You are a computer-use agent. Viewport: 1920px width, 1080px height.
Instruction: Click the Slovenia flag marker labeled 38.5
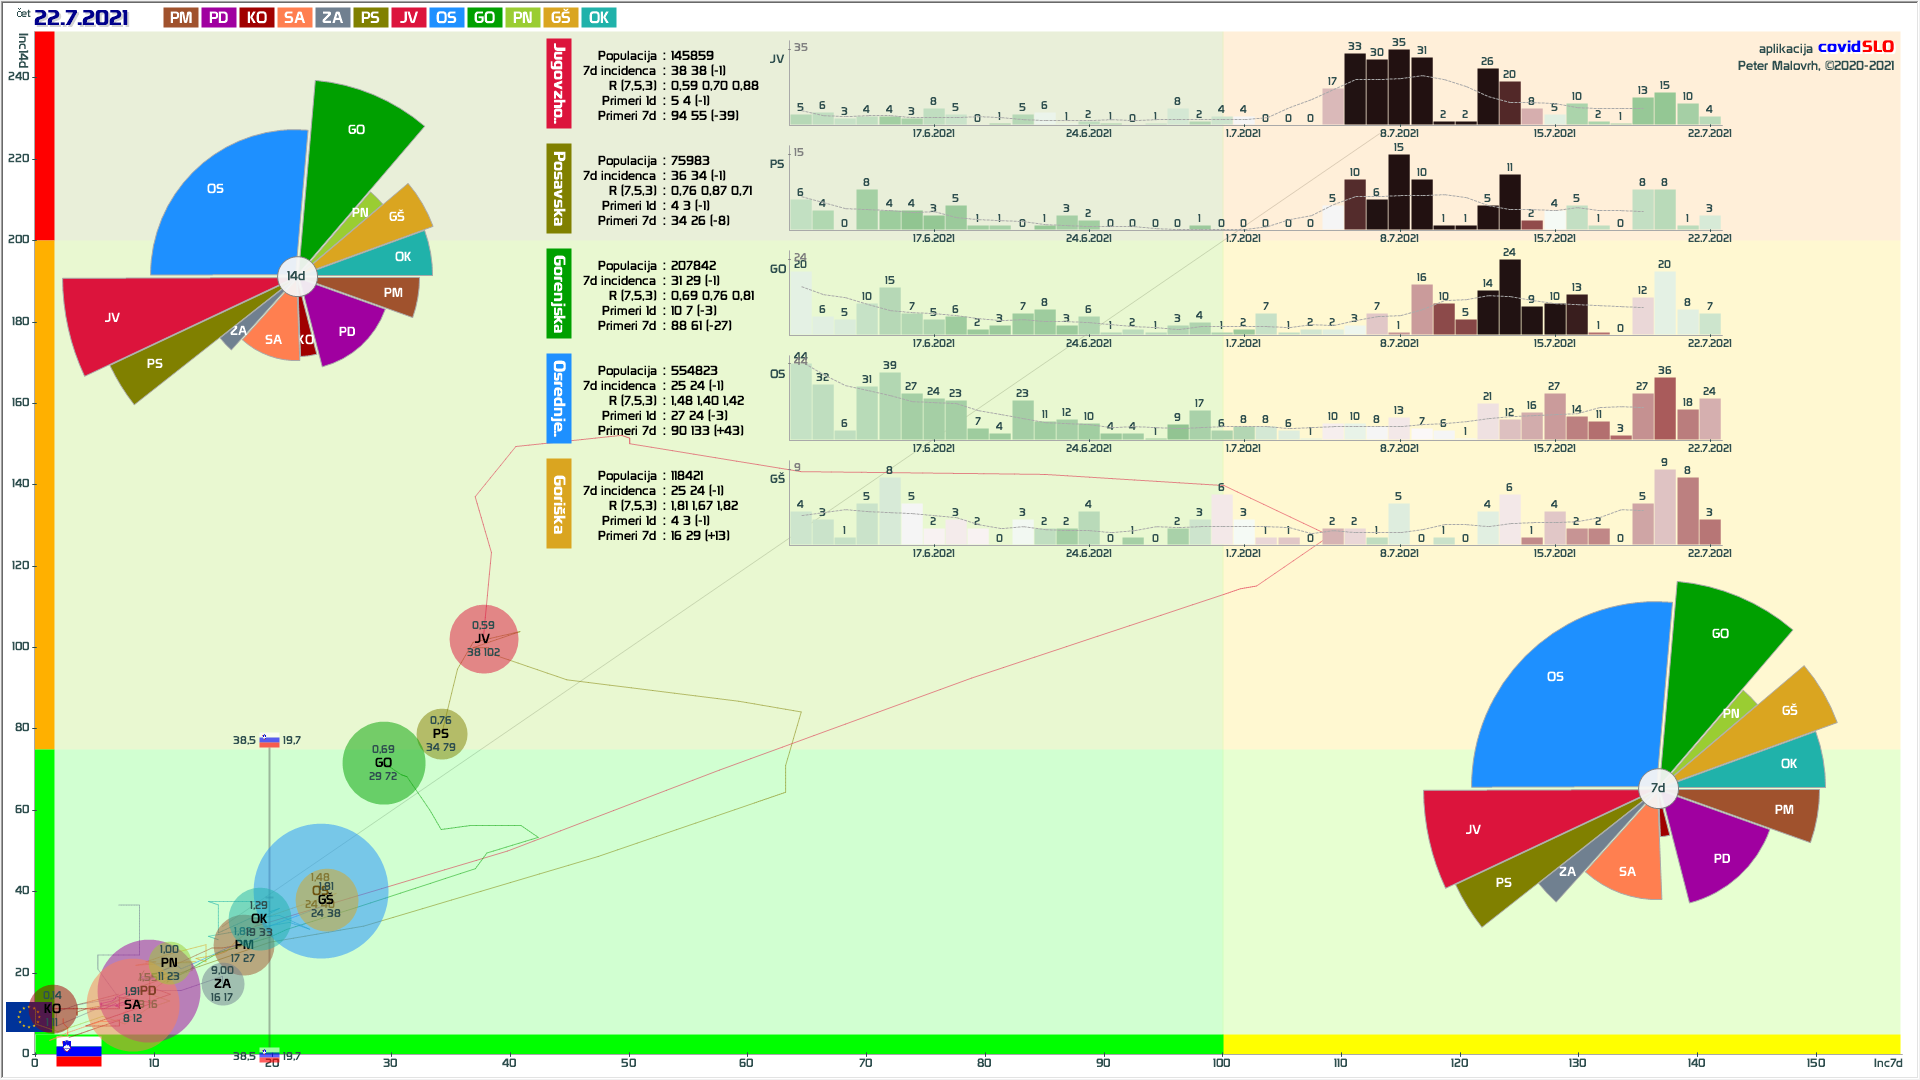(x=269, y=741)
